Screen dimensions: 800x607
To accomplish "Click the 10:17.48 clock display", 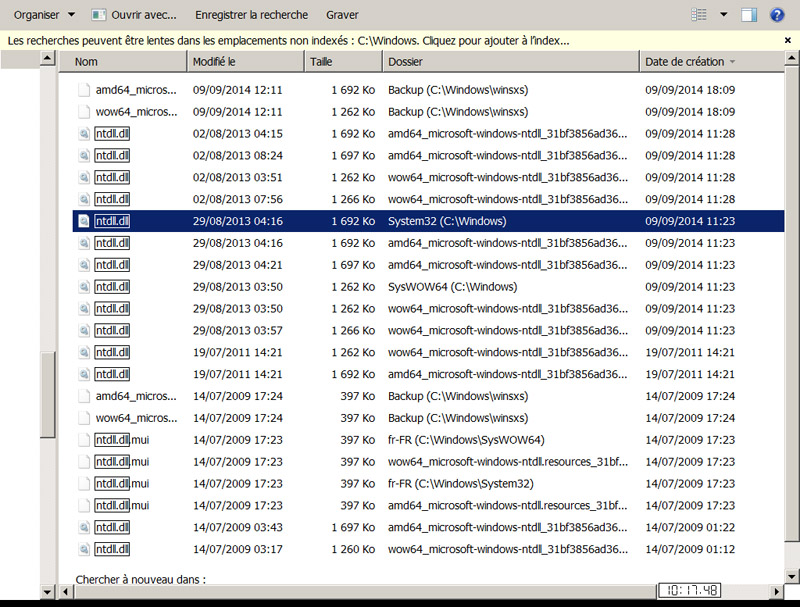I will point(692,591).
